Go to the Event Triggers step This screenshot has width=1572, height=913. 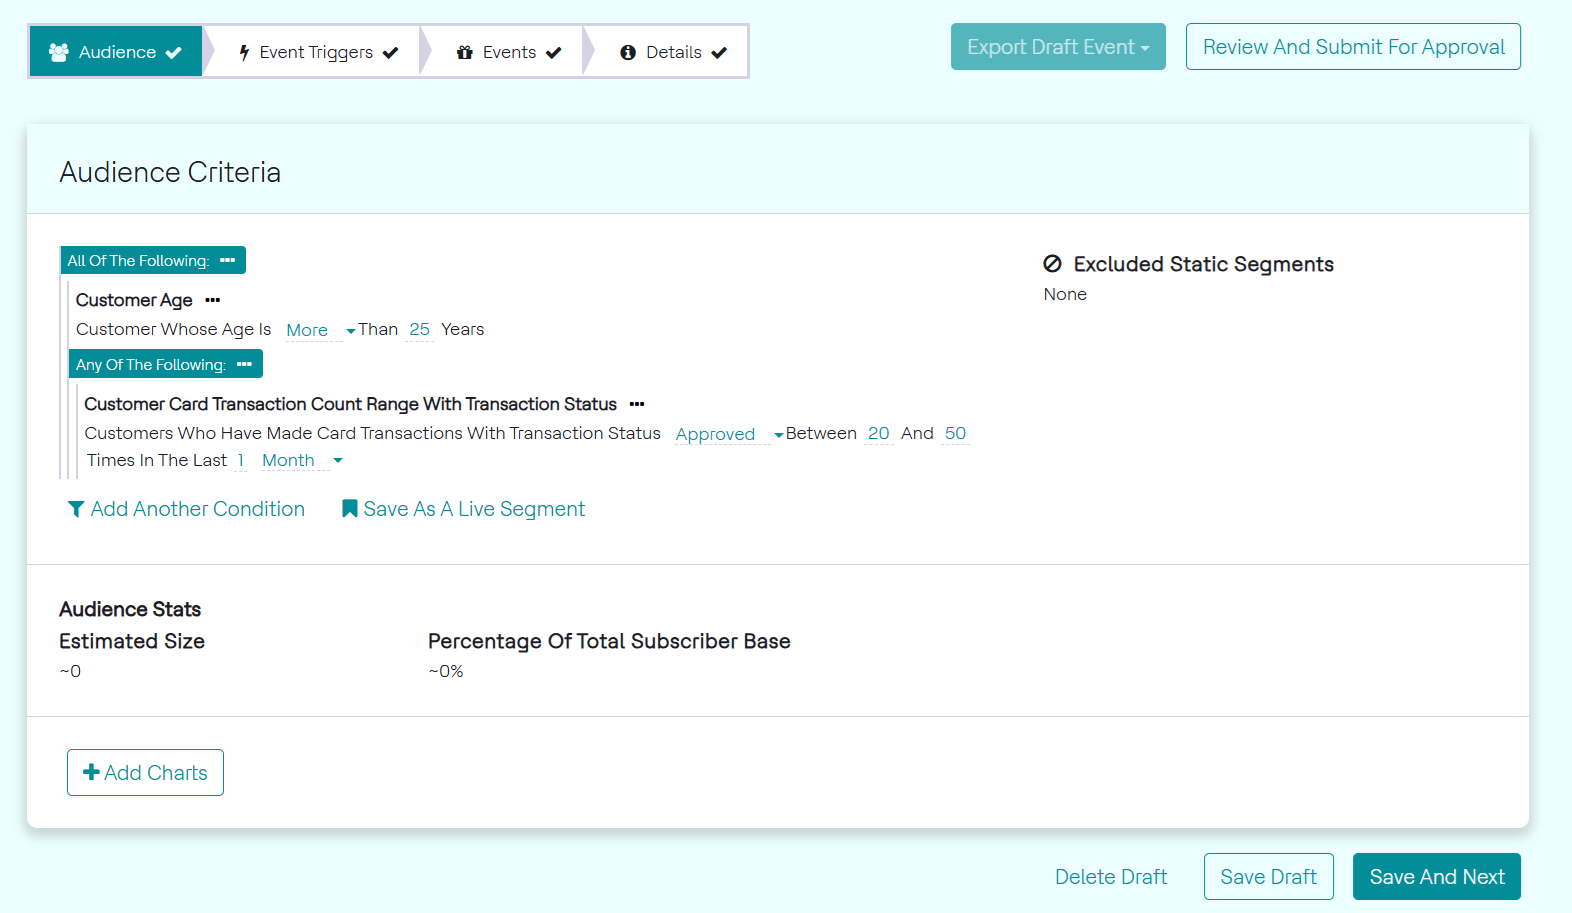click(x=317, y=52)
